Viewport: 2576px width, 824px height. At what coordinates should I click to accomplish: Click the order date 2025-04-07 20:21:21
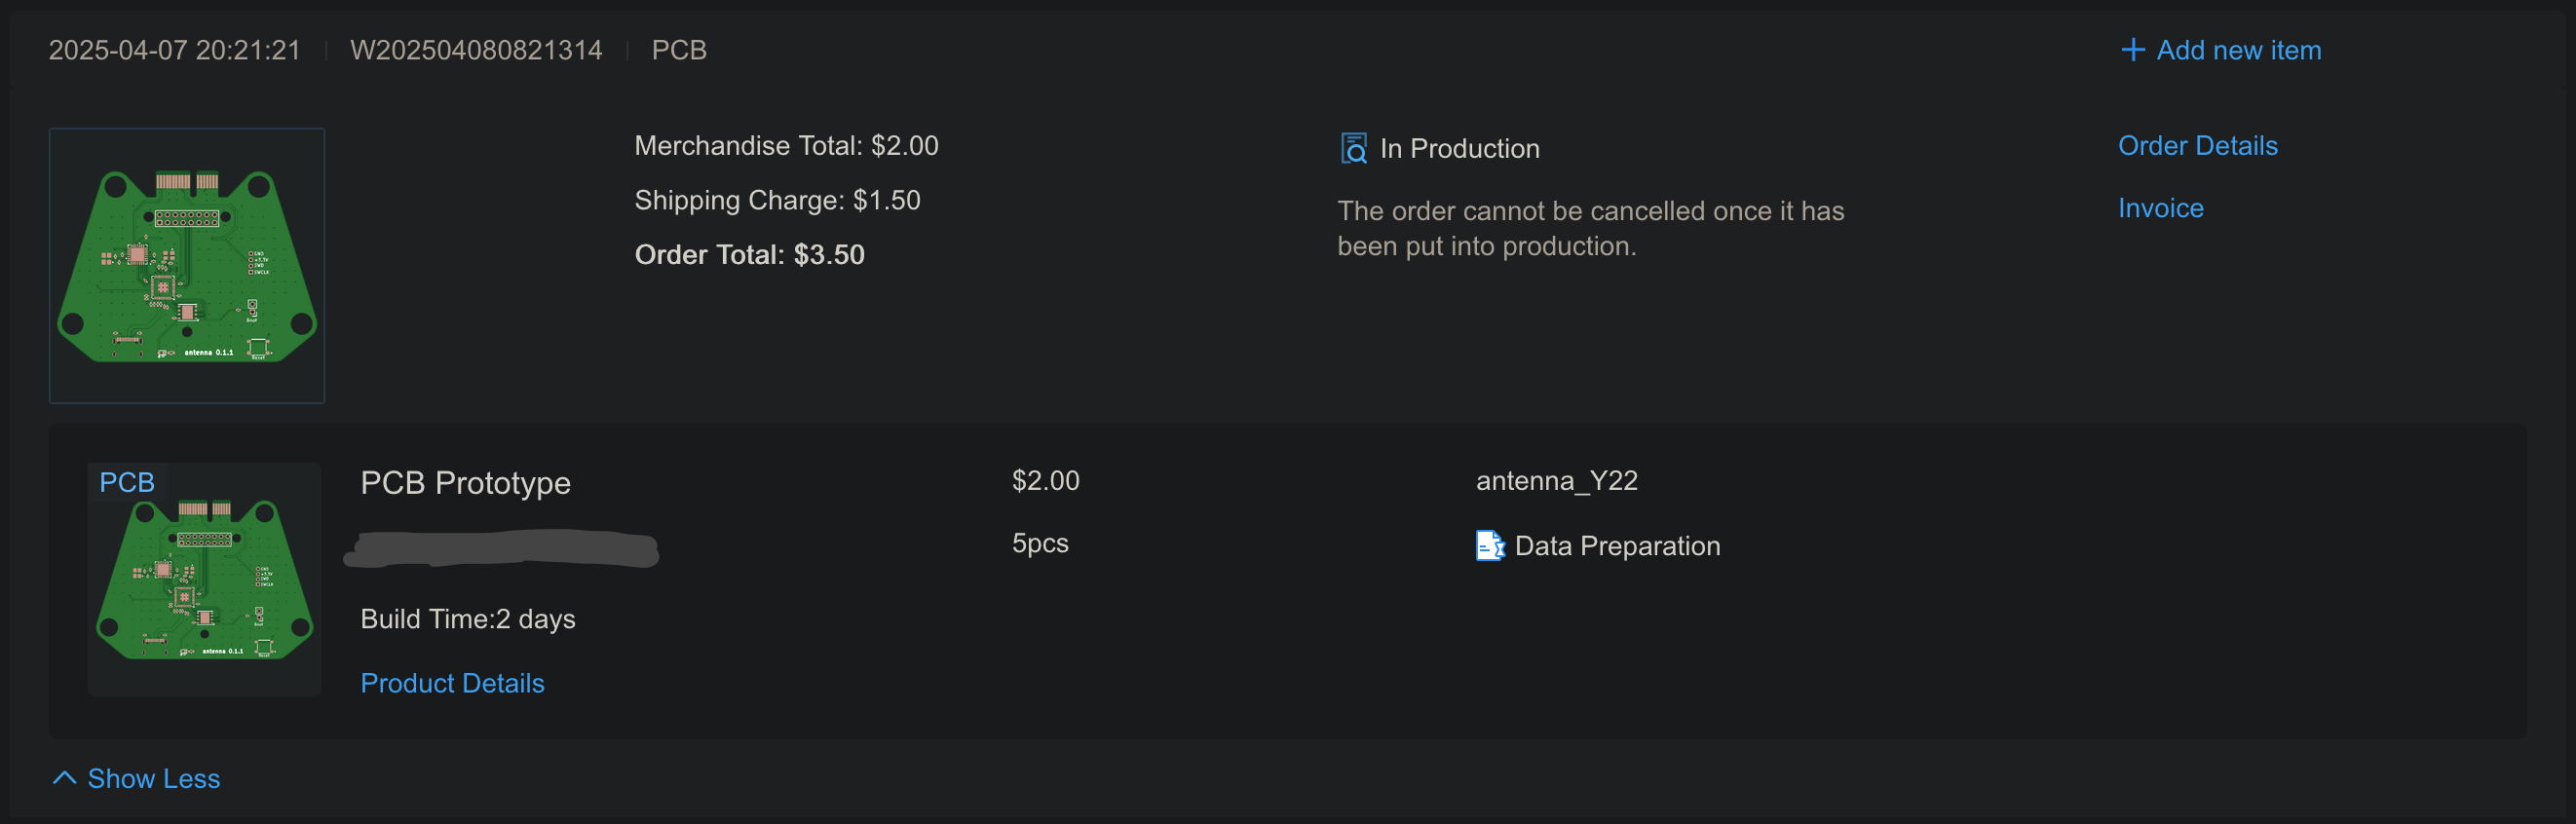(x=175, y=50)
